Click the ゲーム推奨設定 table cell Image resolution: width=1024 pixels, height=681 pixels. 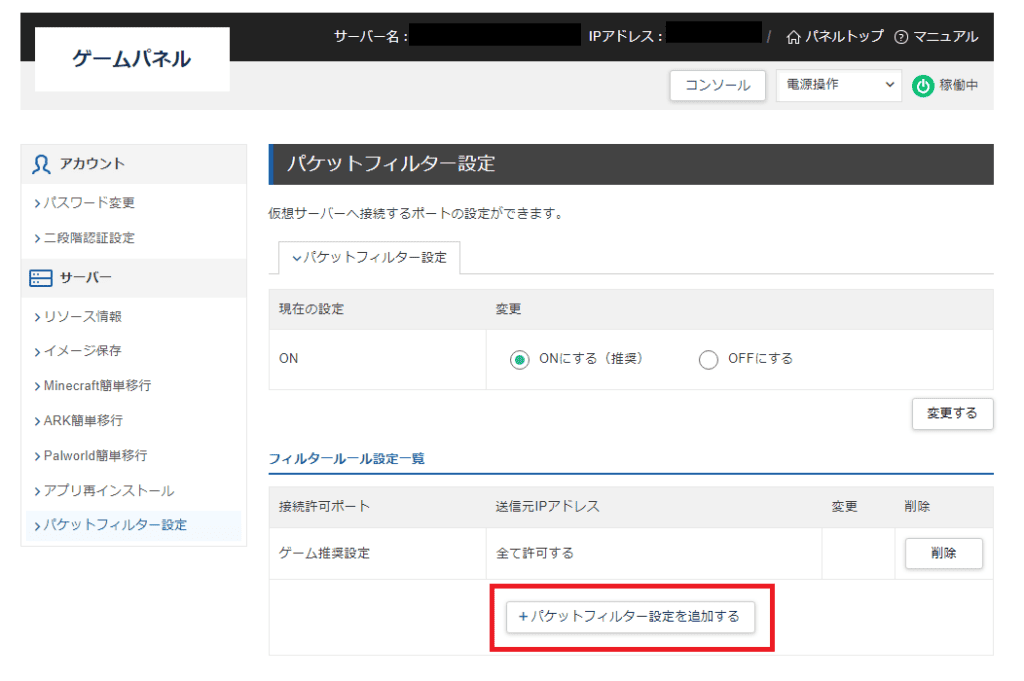click(377, 554)
